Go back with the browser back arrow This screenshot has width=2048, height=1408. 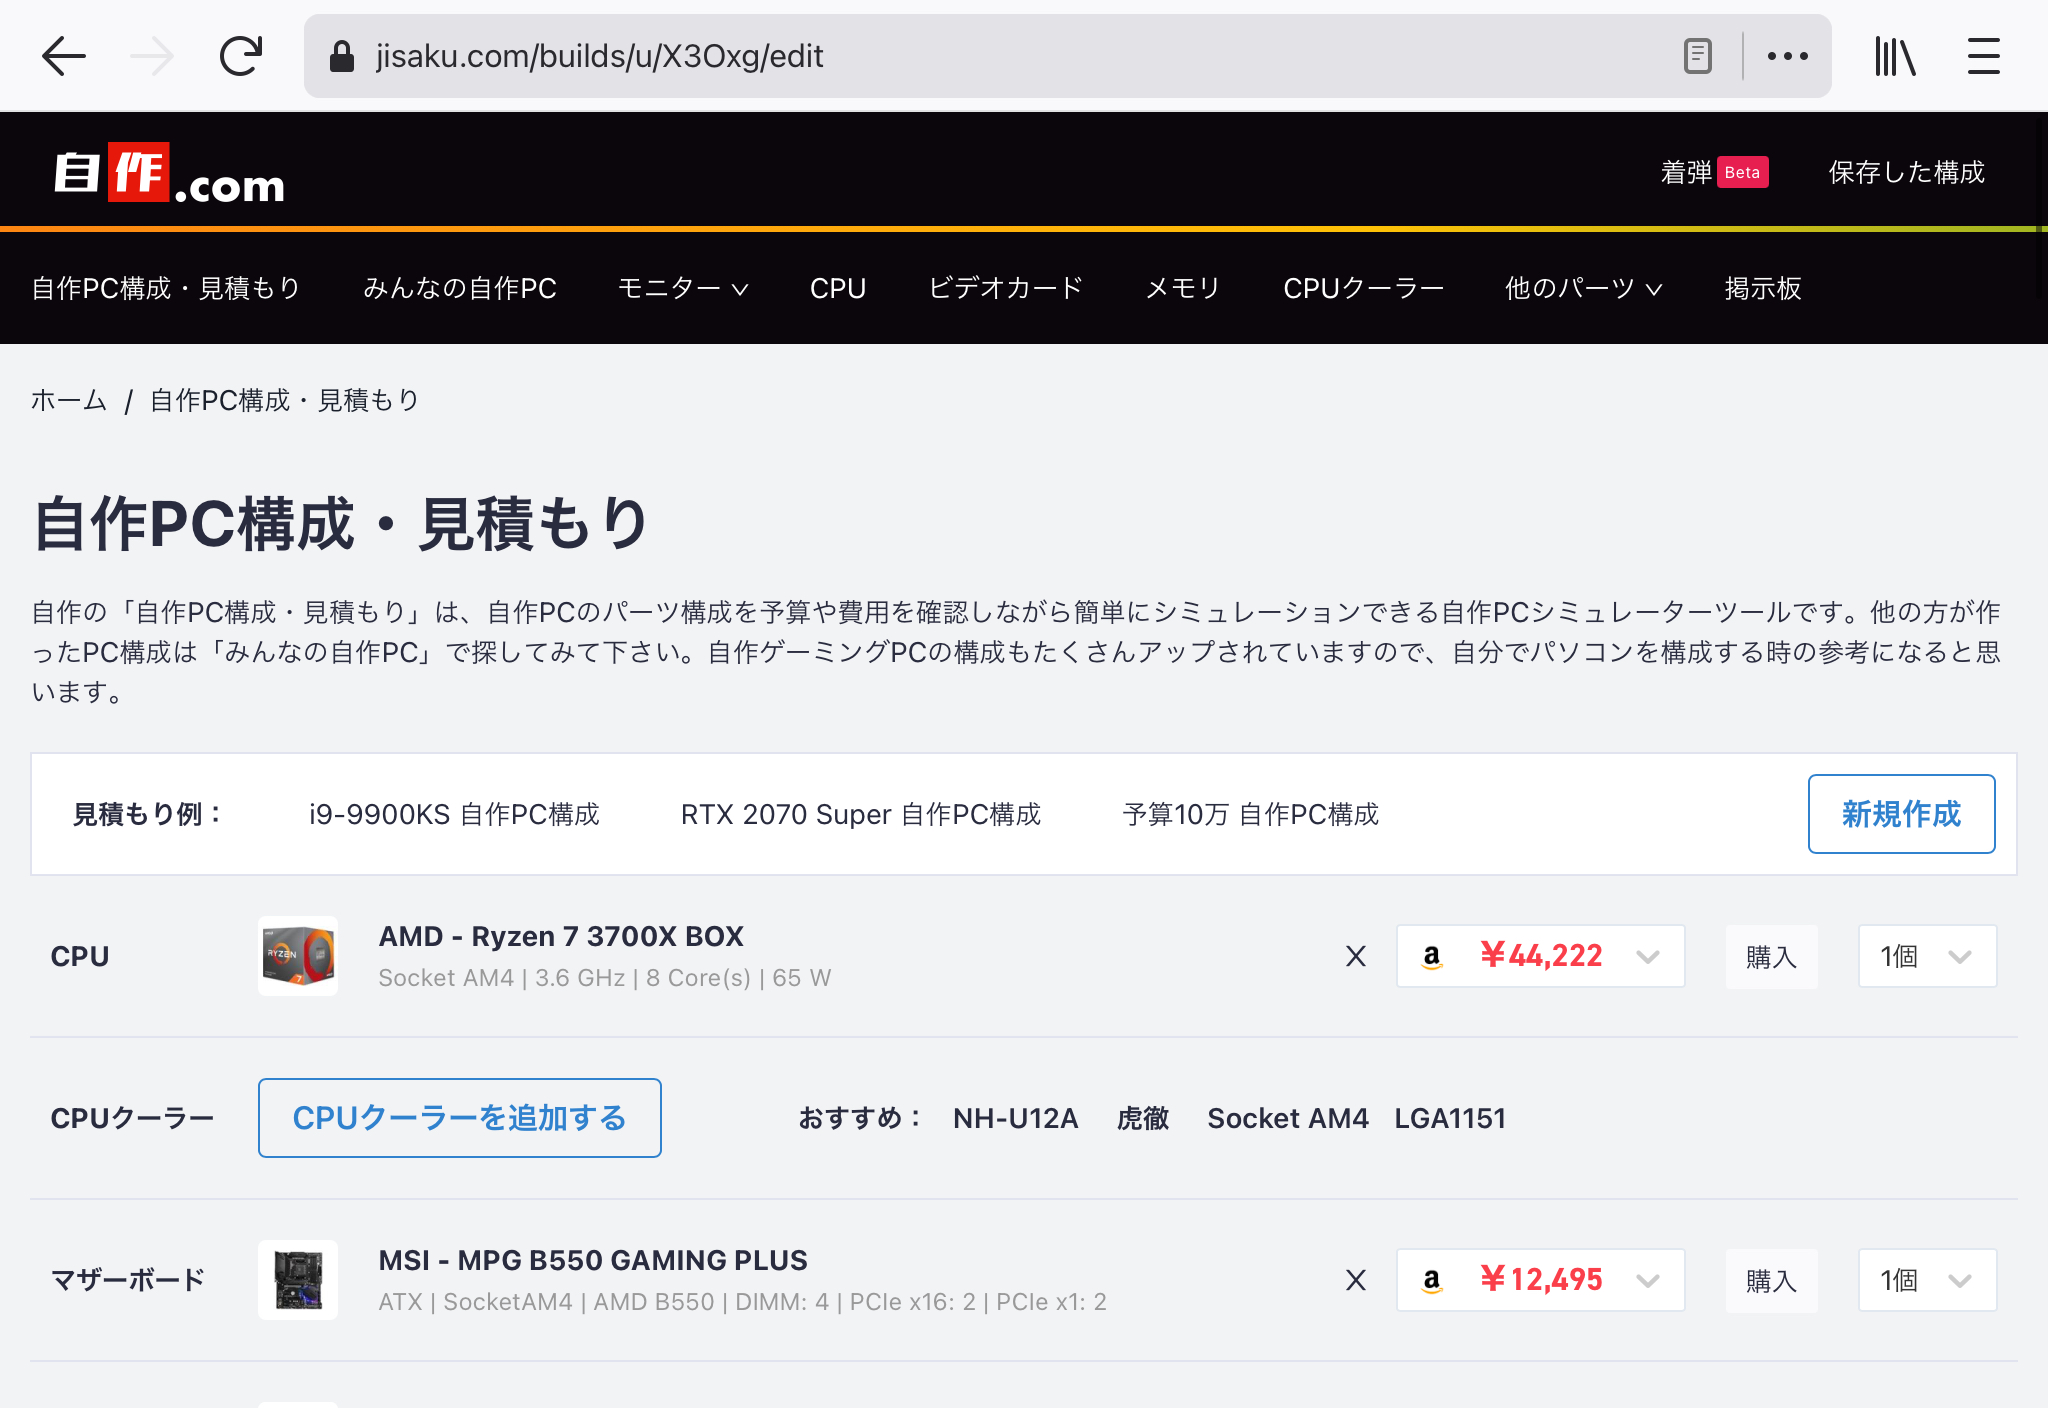tap(64, 56)
